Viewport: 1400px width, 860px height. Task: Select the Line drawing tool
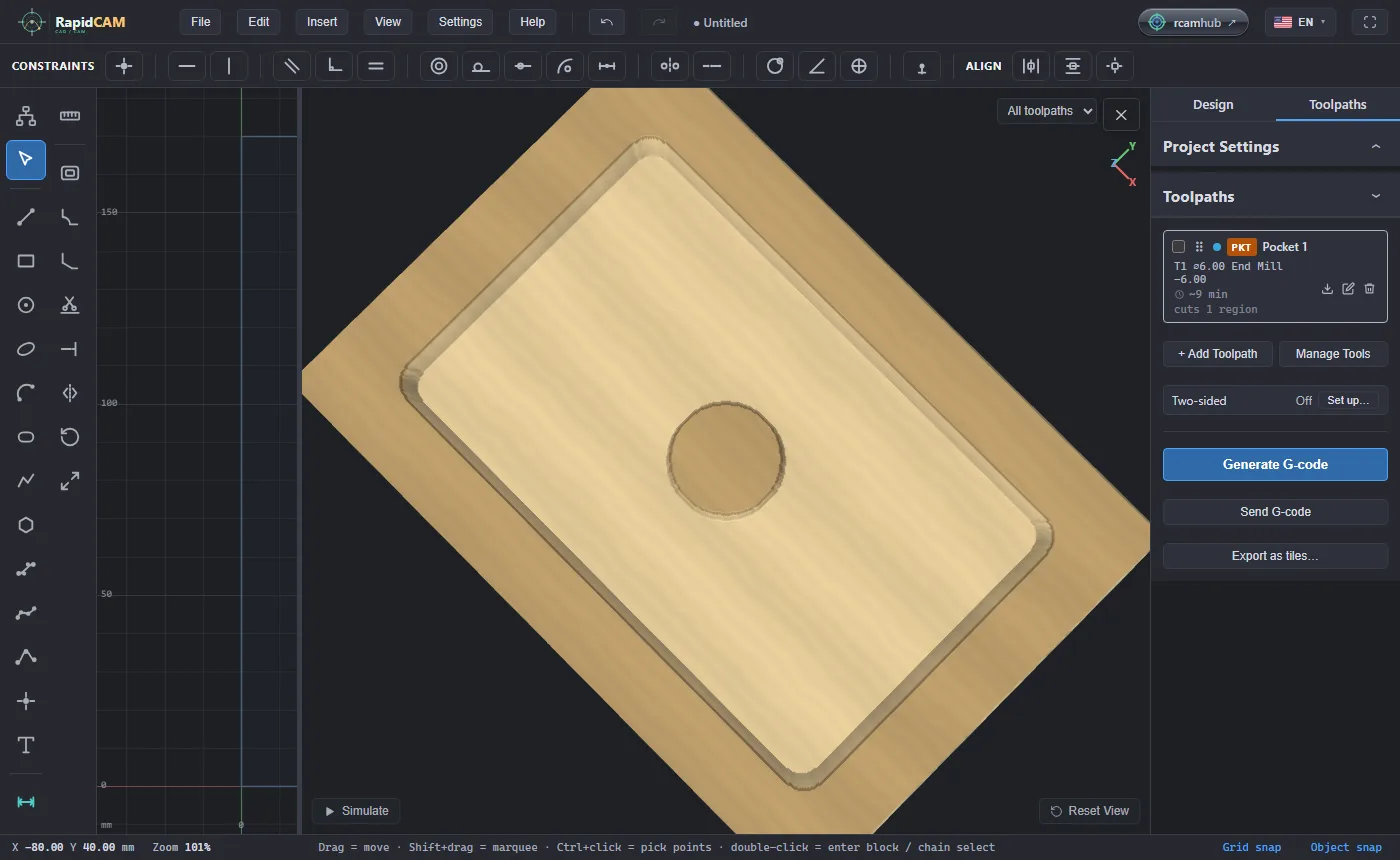pyautogui.click(x=26, y=217)
